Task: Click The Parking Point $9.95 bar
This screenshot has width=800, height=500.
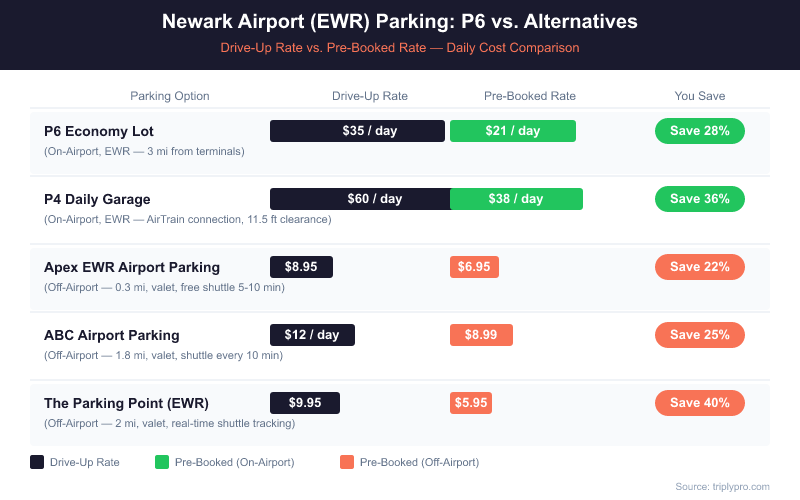Action: tap(305, 403)
